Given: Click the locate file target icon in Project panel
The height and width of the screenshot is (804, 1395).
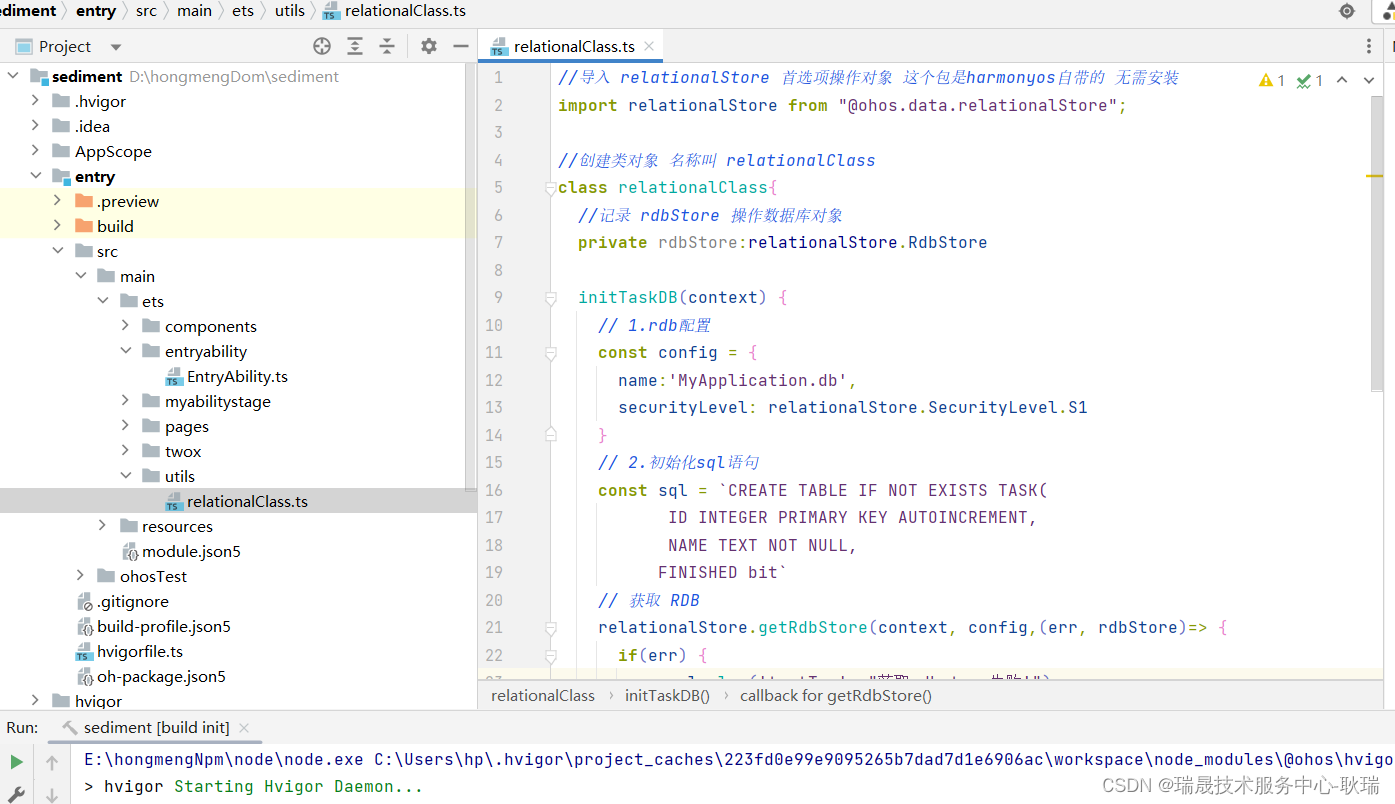Looking at the screenshot, I should point(322,46).
